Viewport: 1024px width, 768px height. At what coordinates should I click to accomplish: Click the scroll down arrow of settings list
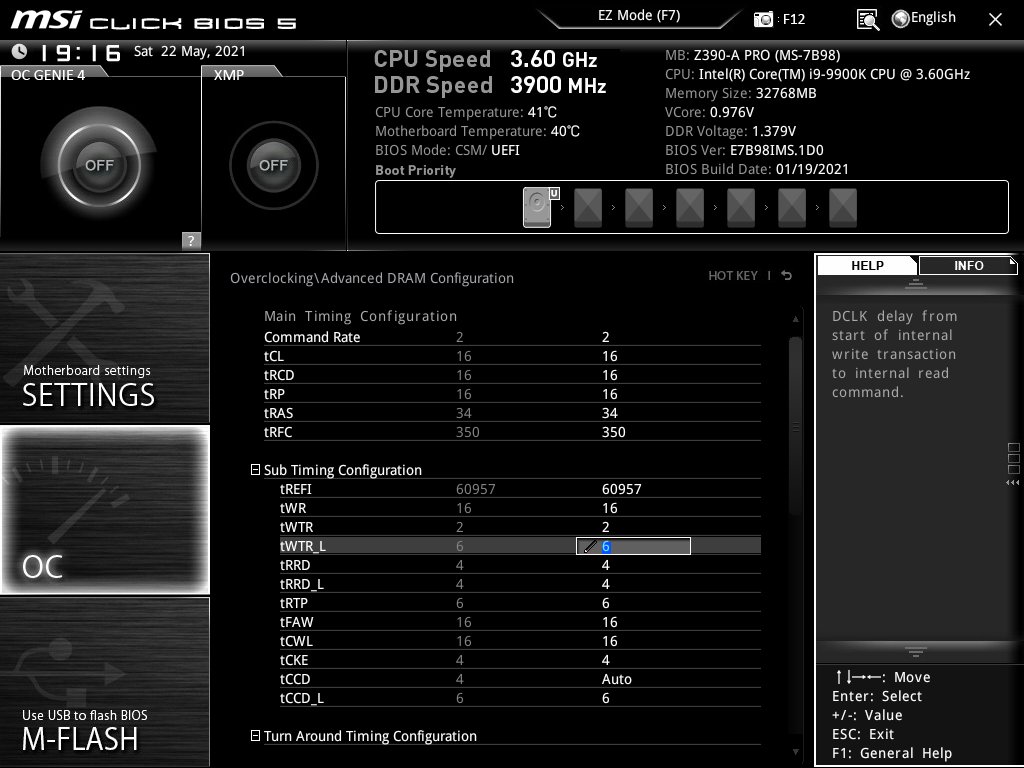point(795,752)
